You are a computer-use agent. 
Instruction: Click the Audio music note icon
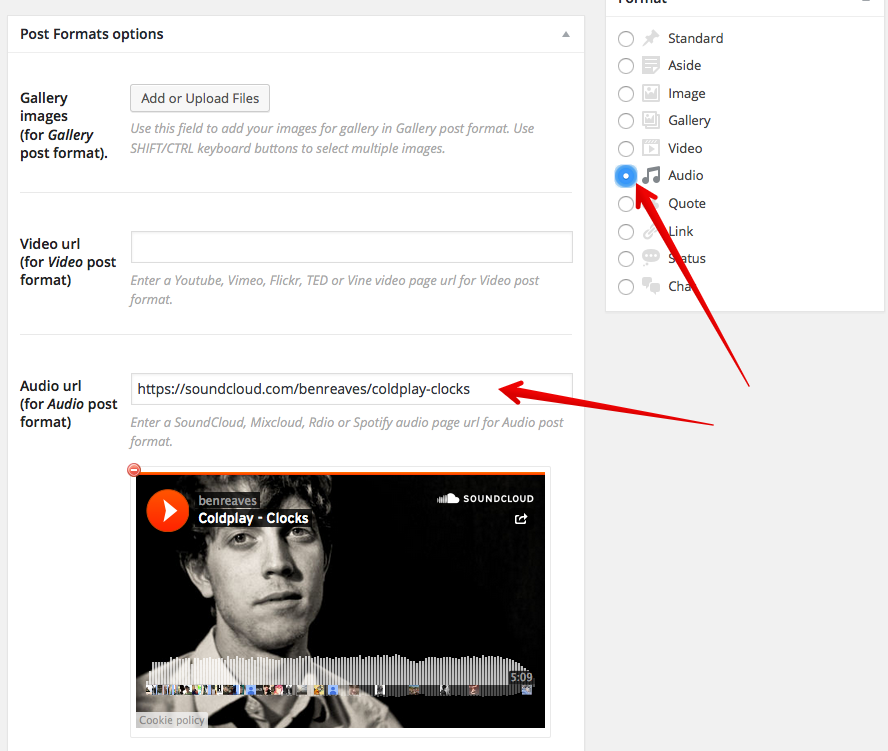(x=652, y=176)
